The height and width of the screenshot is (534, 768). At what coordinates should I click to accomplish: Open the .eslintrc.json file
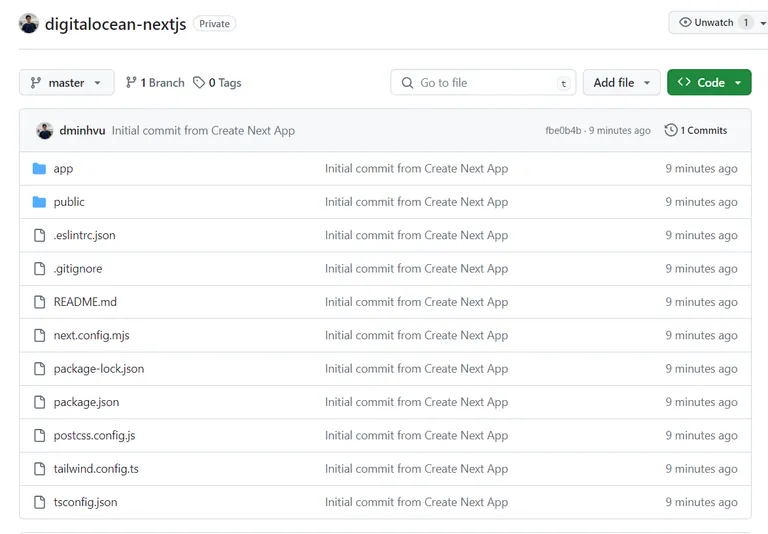[85, 235]
